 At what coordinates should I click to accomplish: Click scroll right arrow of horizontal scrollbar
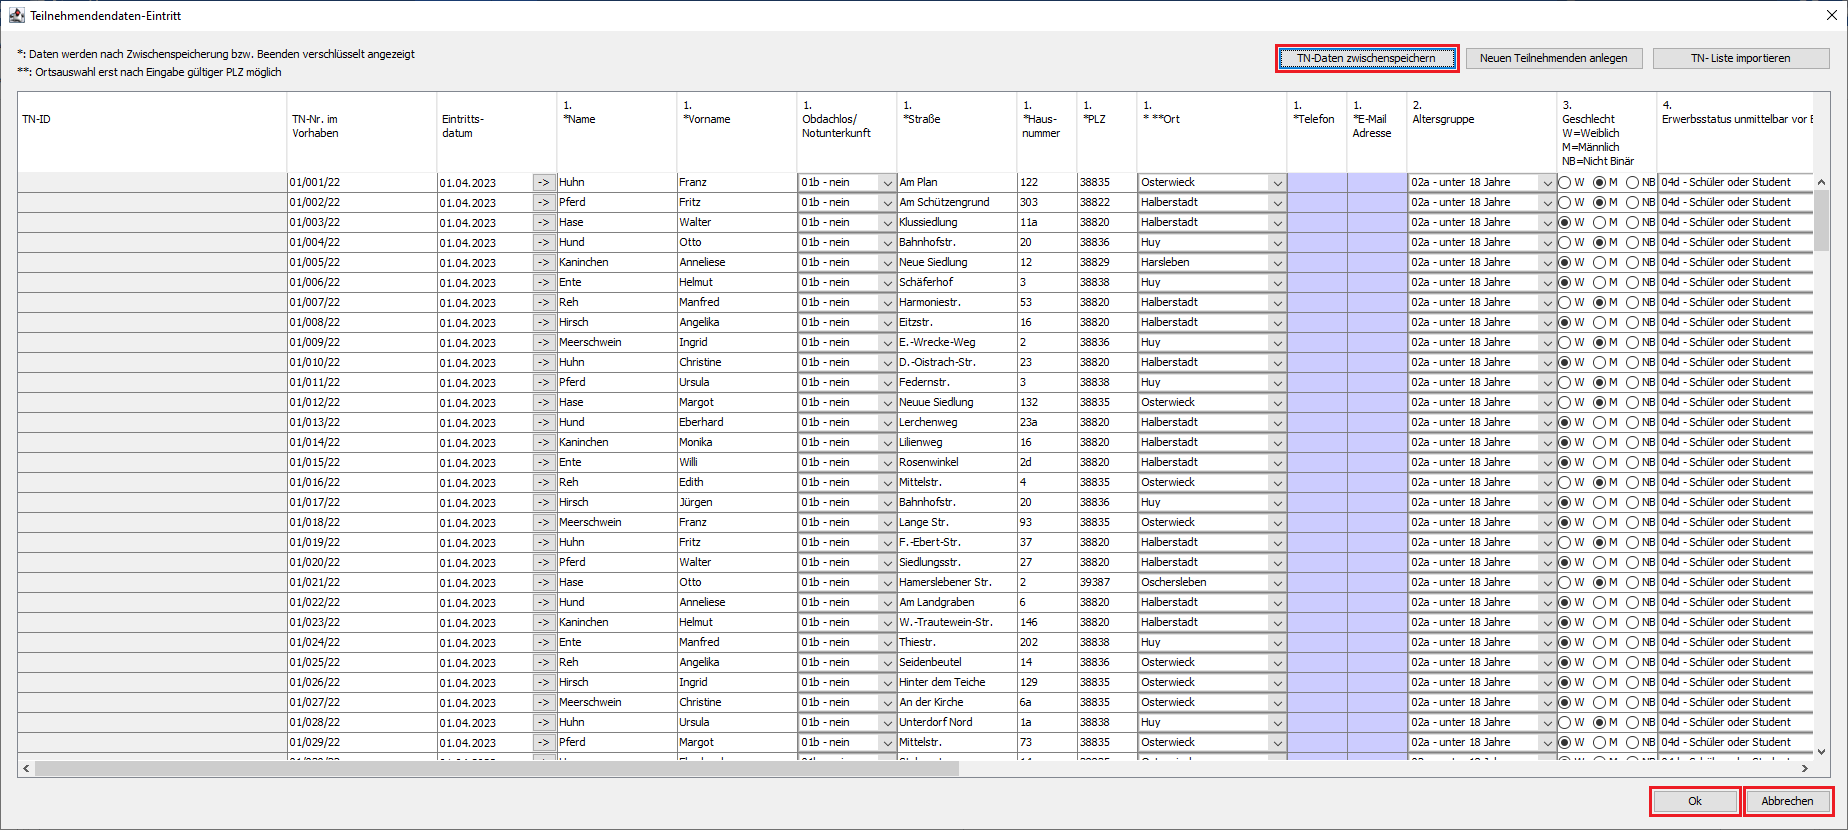(1804, 769)
